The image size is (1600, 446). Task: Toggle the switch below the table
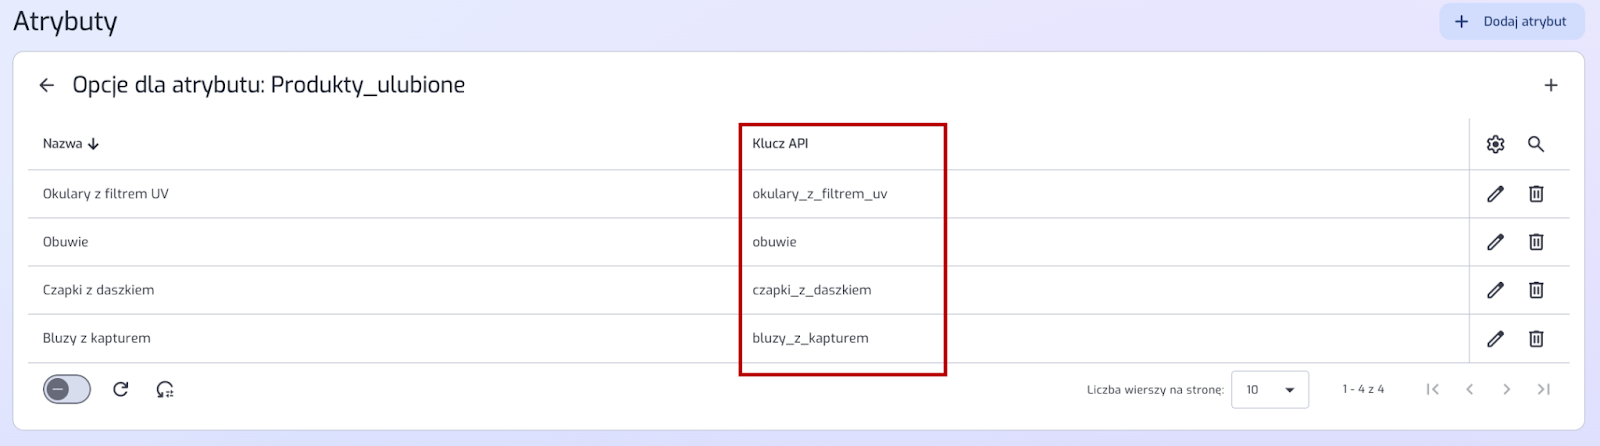click(x=67, y=389)
